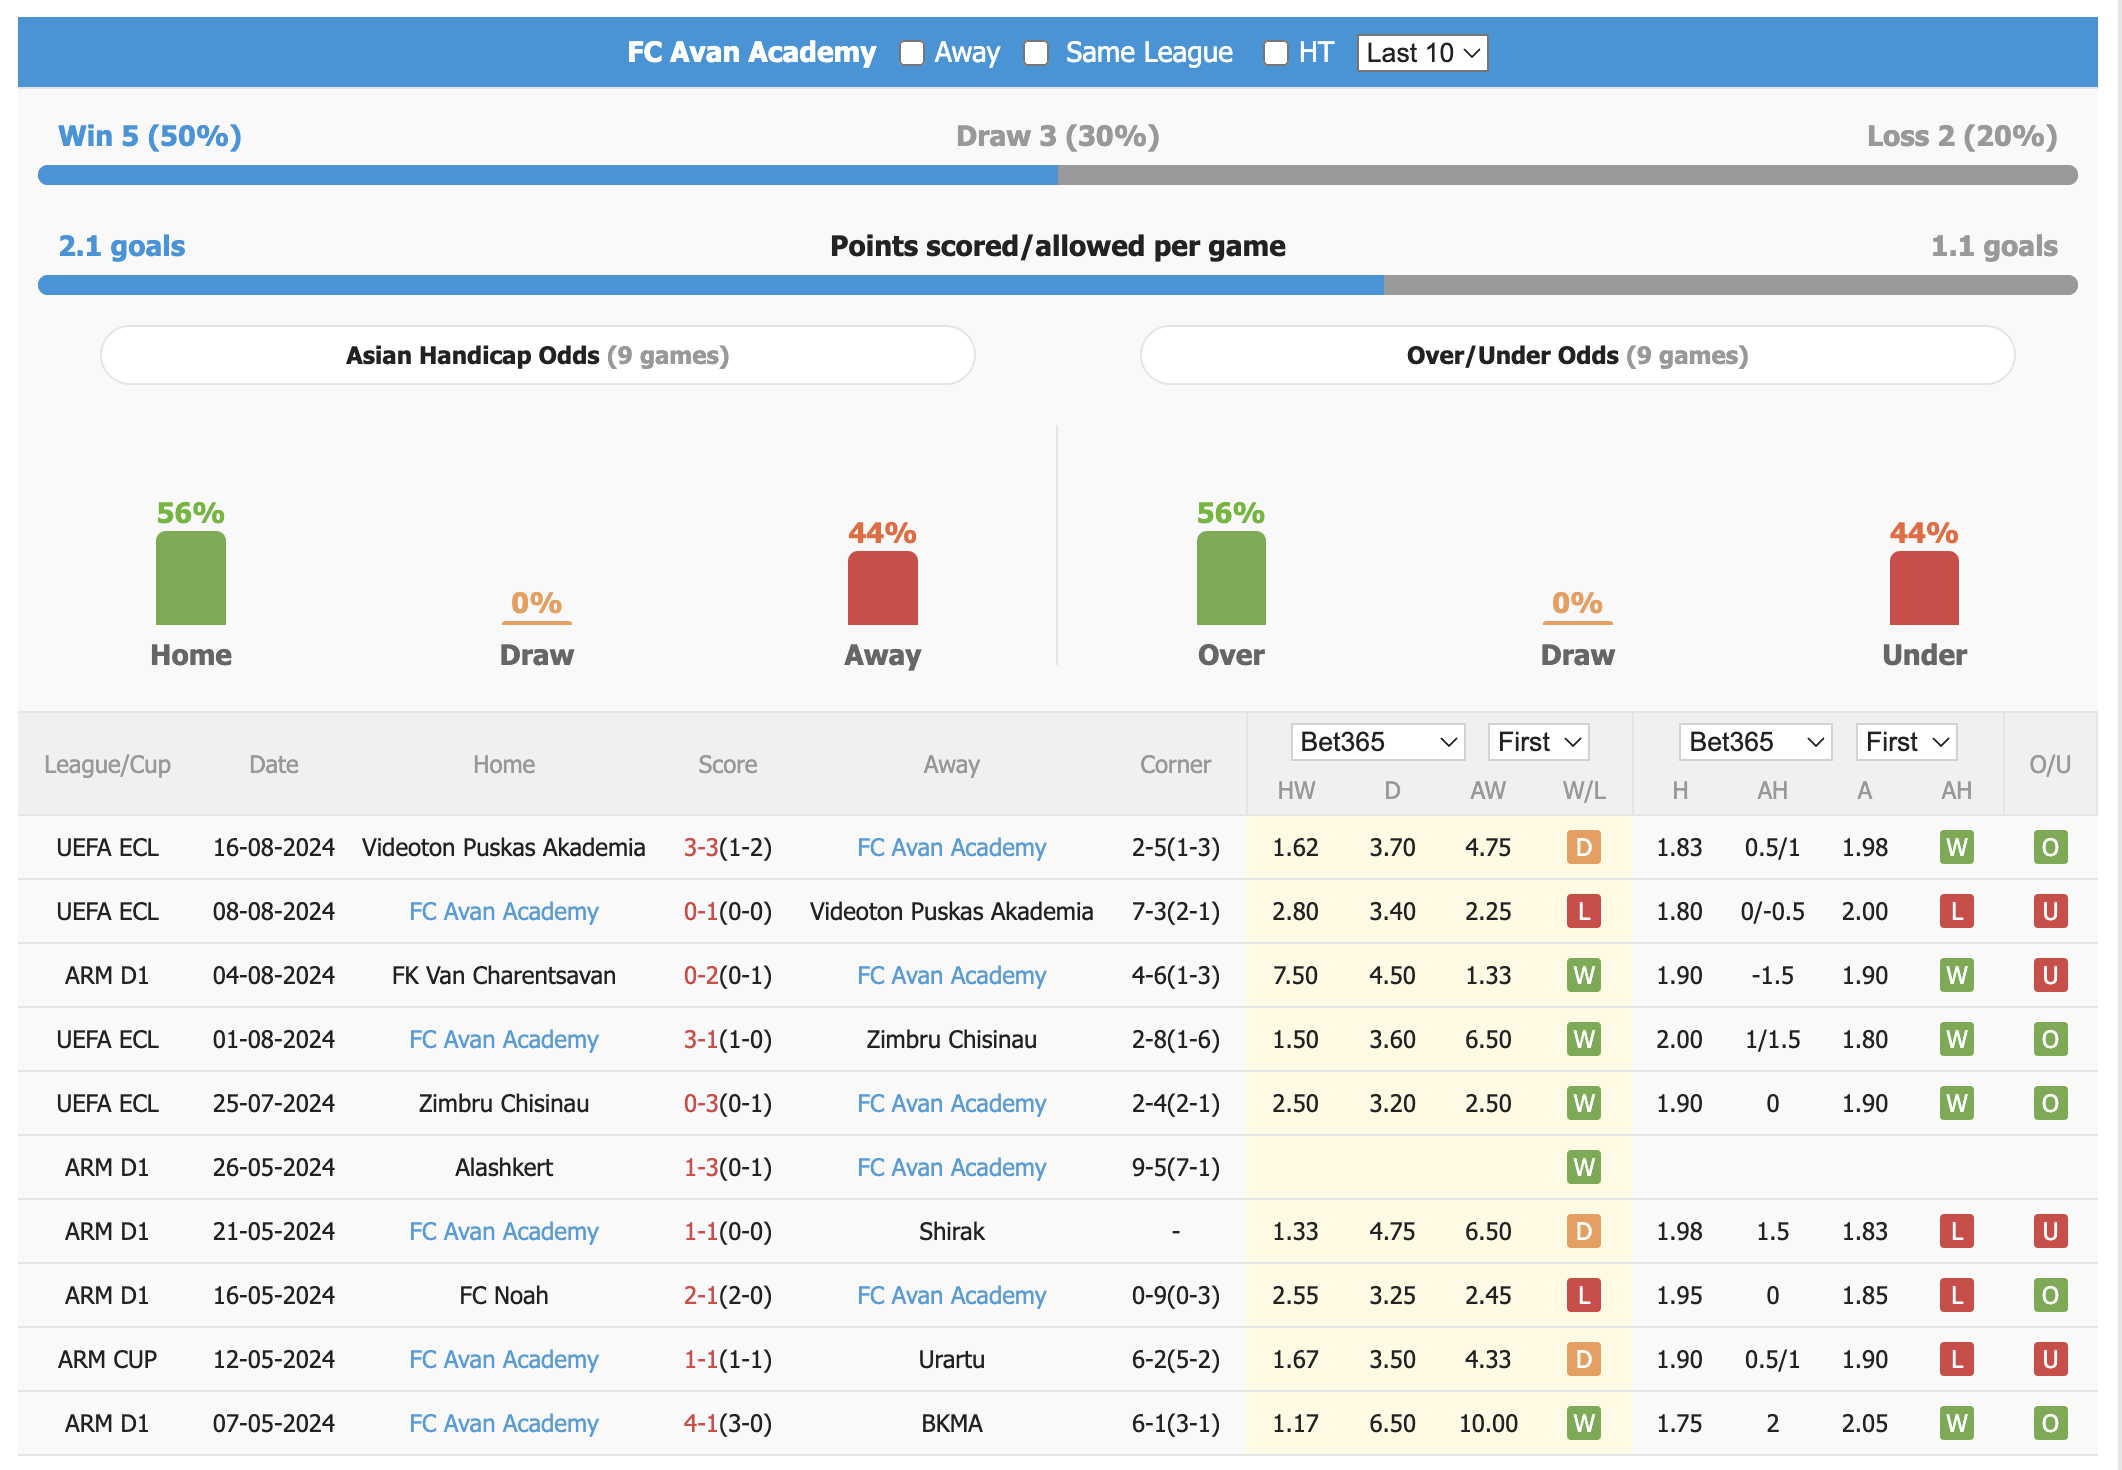The width and height of the screenshot is (2122, 1470).
Task: Click handicap L badge in FC Noah row
Action: pos(1957,1295)
